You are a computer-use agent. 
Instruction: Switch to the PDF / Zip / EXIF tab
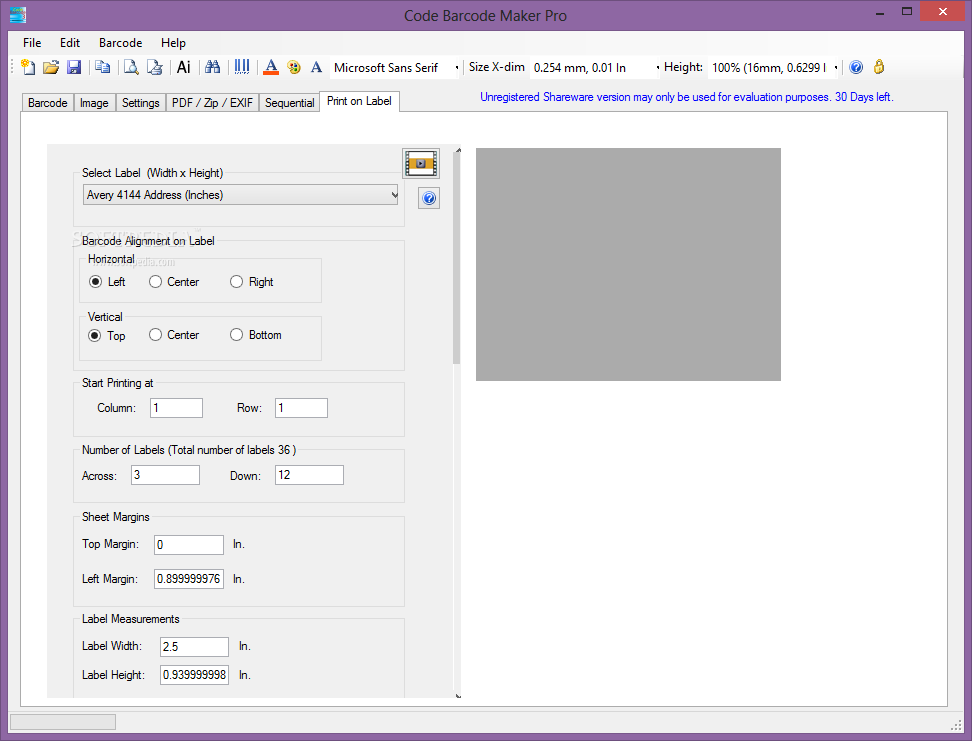(x=213, y=103)
